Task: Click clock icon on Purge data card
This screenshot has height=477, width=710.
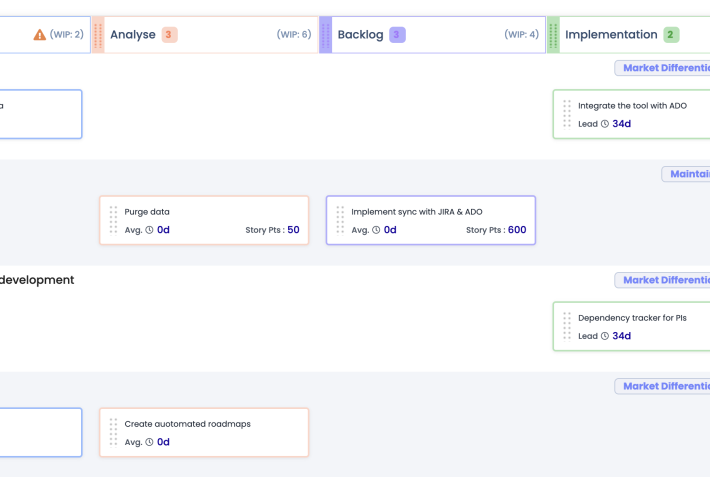Action: click(149, 230)
